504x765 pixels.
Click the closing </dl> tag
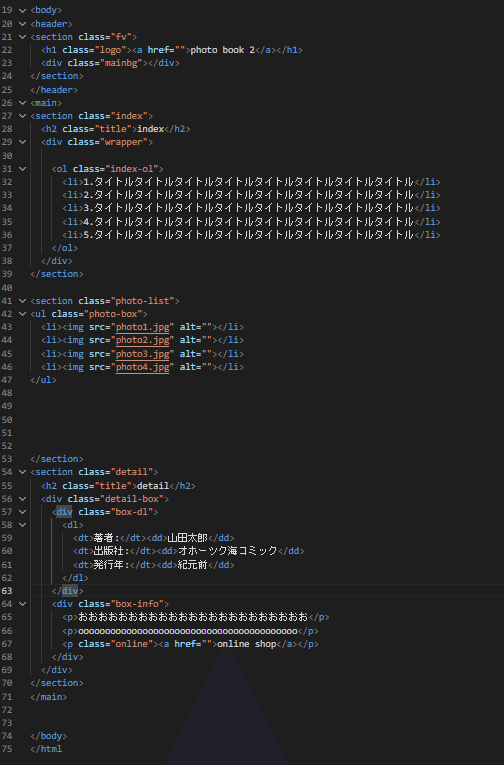76,578
